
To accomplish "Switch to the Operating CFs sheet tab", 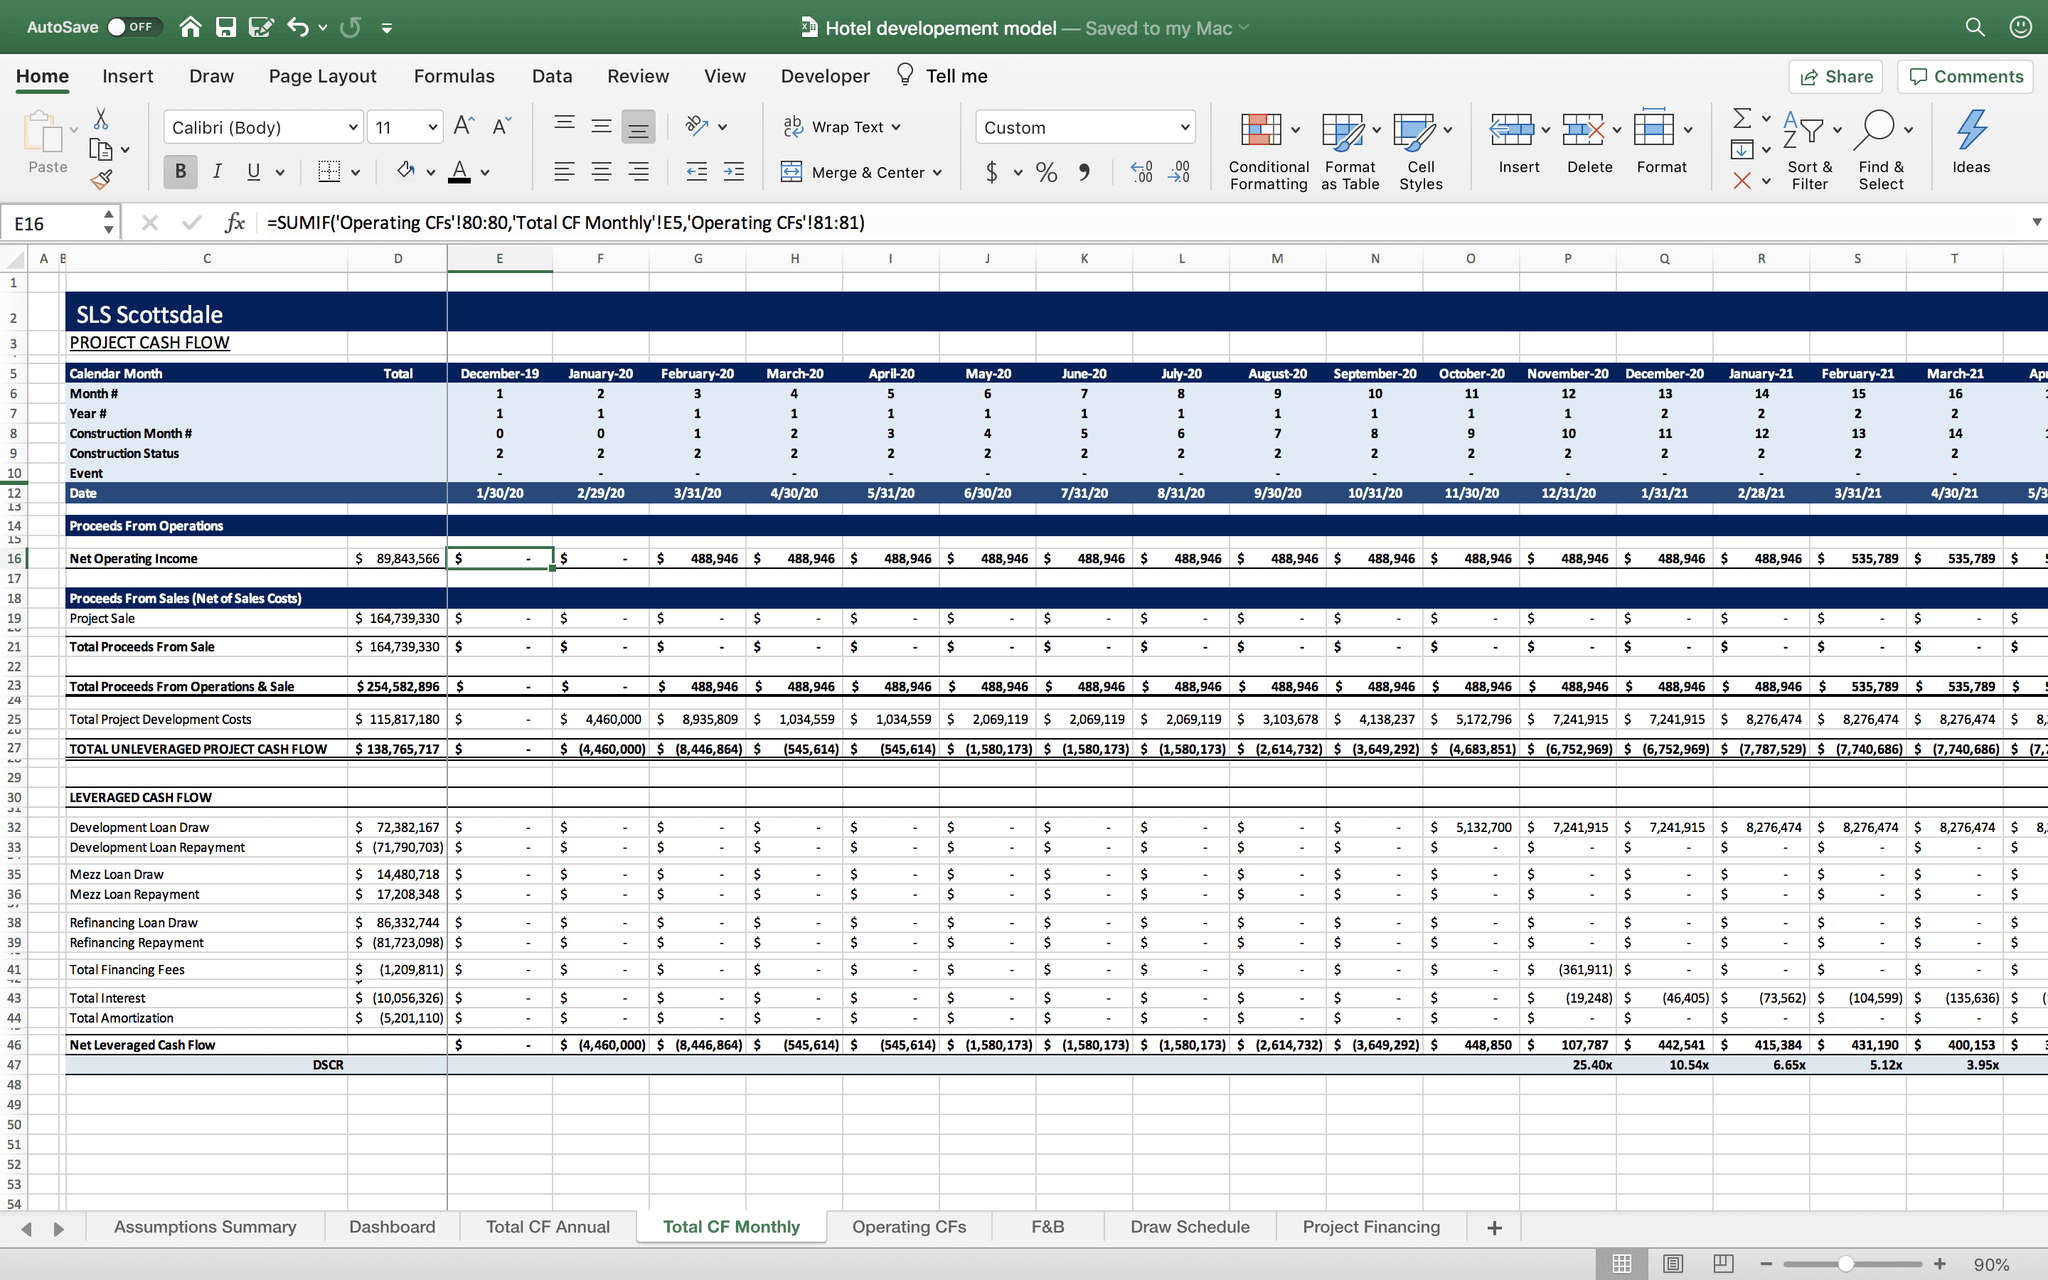I will [909, 1227].
